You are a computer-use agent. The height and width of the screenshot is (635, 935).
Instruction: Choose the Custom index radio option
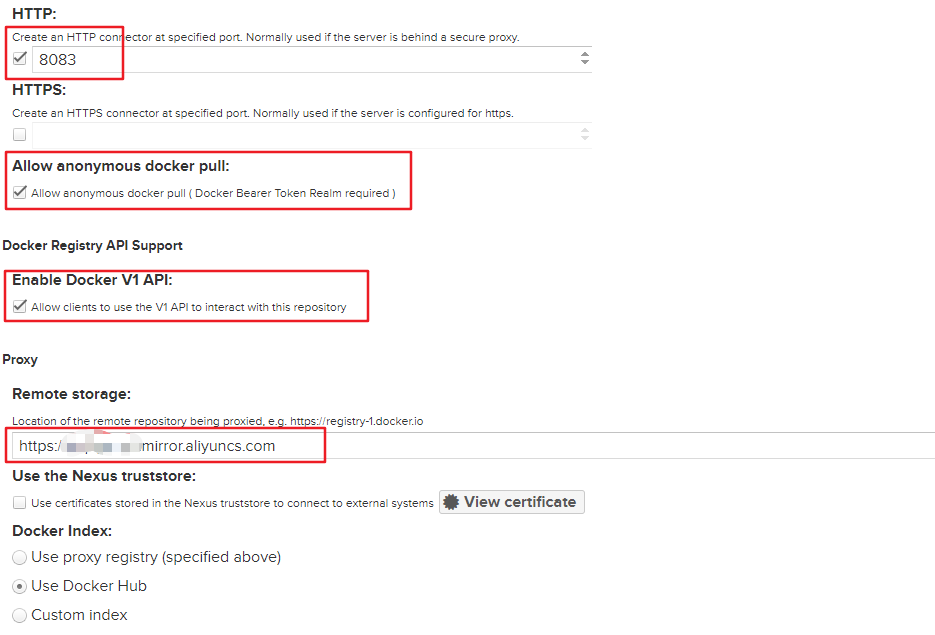tap(20, 615)
